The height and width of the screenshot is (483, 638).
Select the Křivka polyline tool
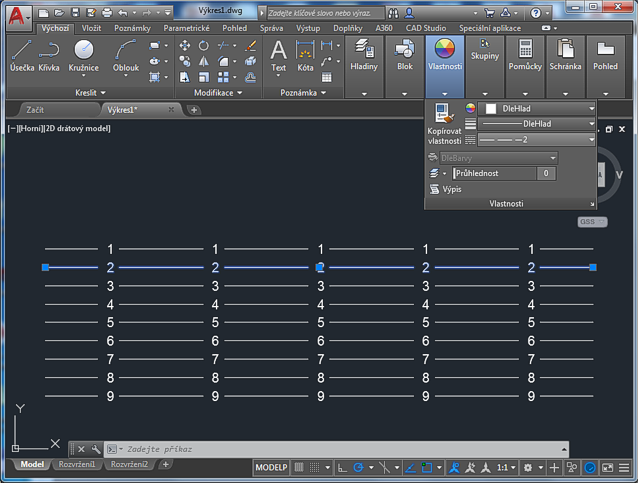[49, 56]
